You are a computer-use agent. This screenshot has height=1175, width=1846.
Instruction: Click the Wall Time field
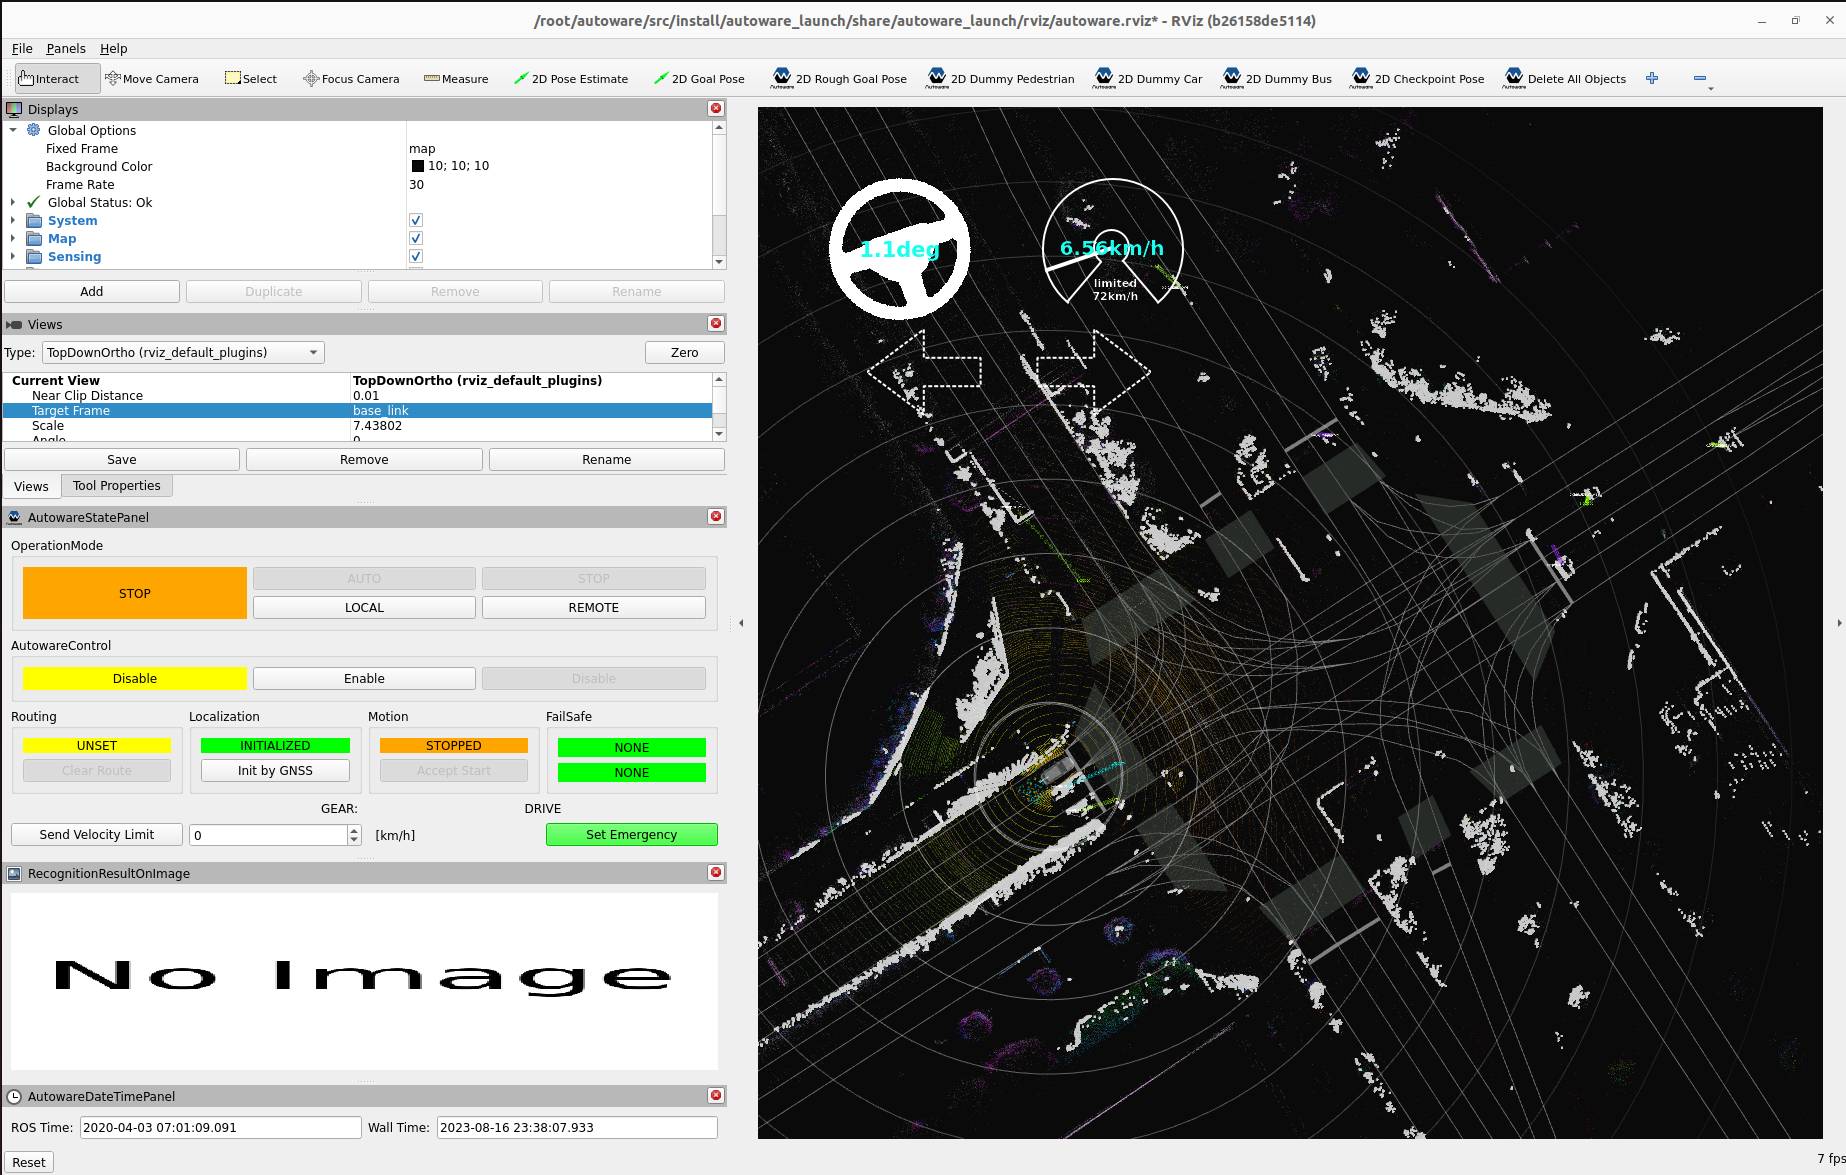[577, 1127]
